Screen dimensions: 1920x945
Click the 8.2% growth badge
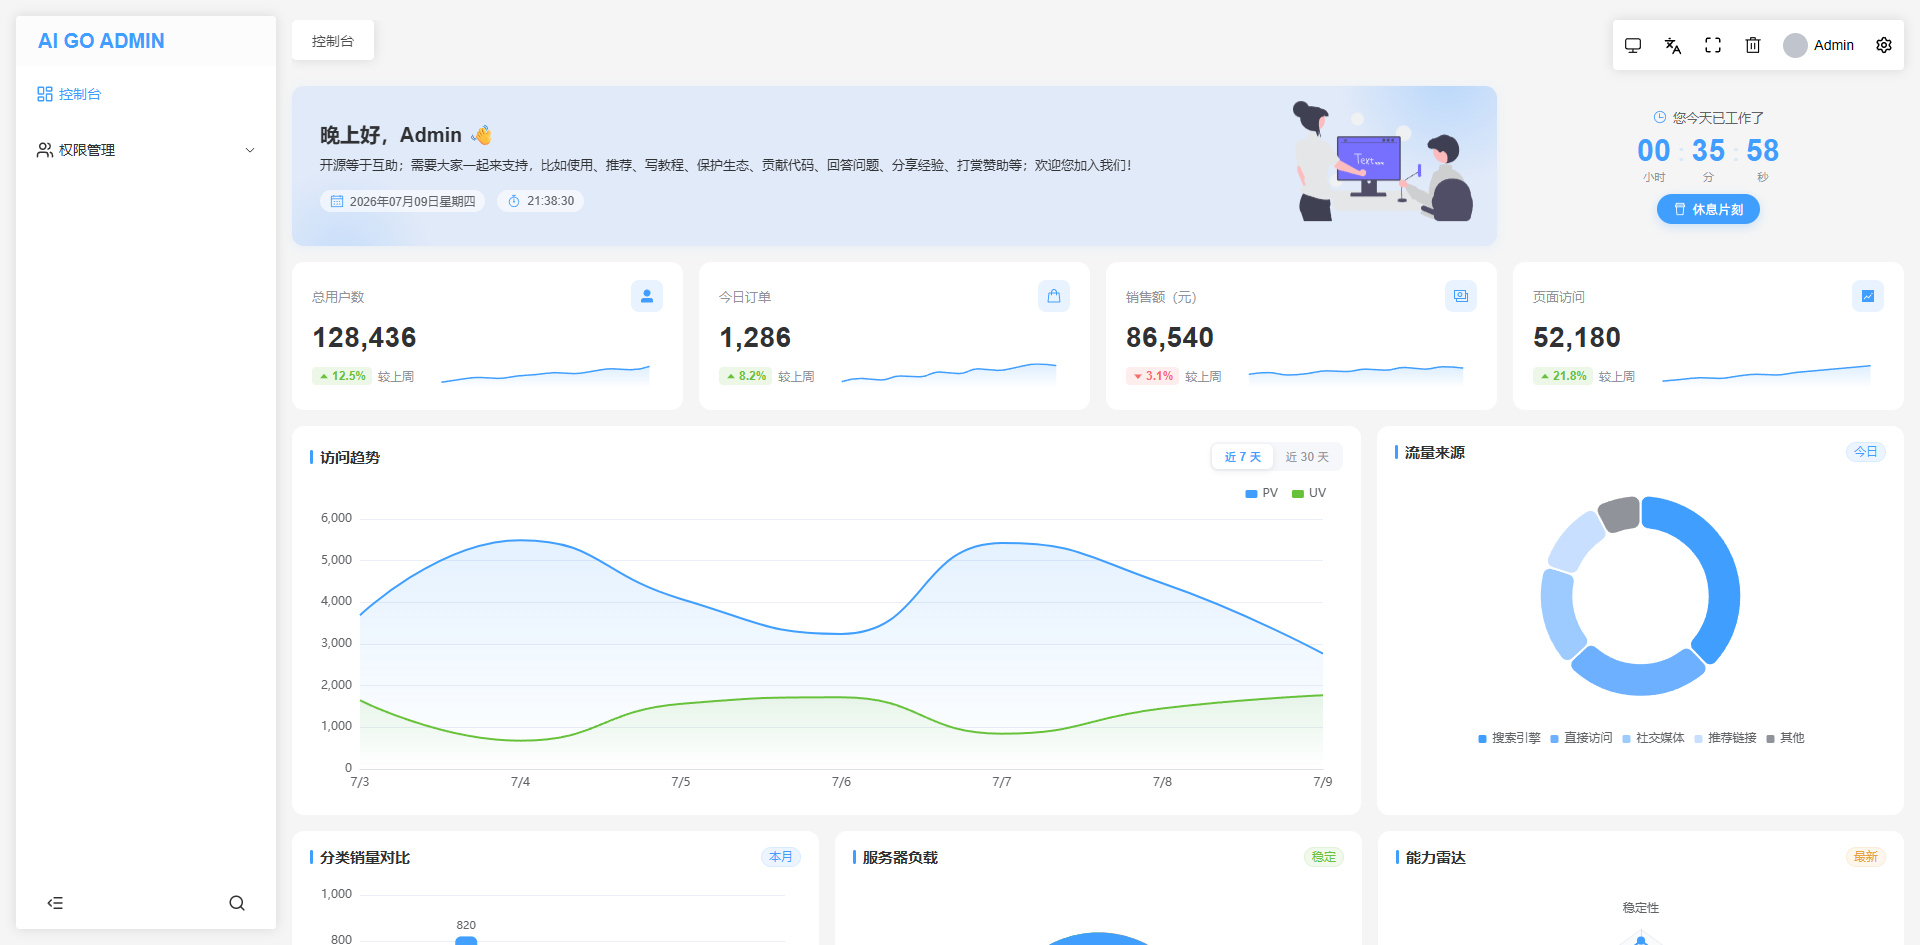click(x=746, y=376)
